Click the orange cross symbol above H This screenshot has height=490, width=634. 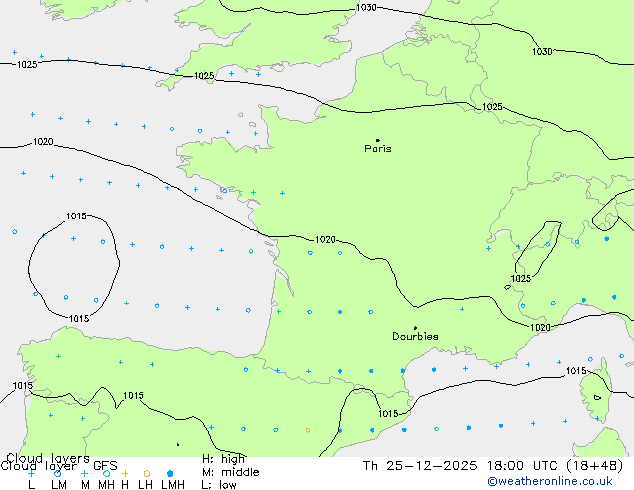point(125,473)
